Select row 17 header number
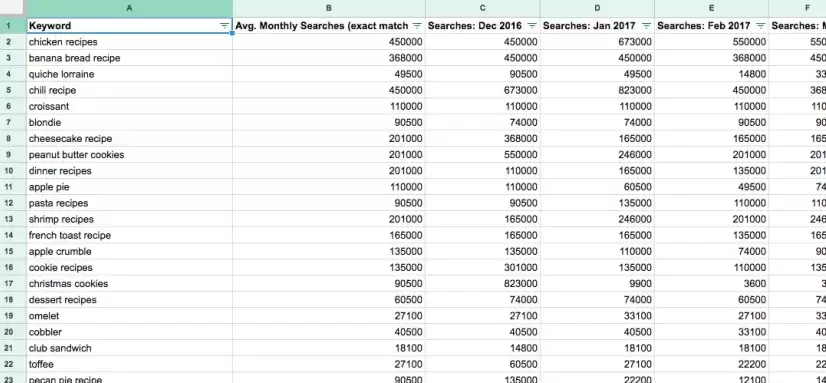The height and width of the screenshot is (383, 826). pos(13,283)
